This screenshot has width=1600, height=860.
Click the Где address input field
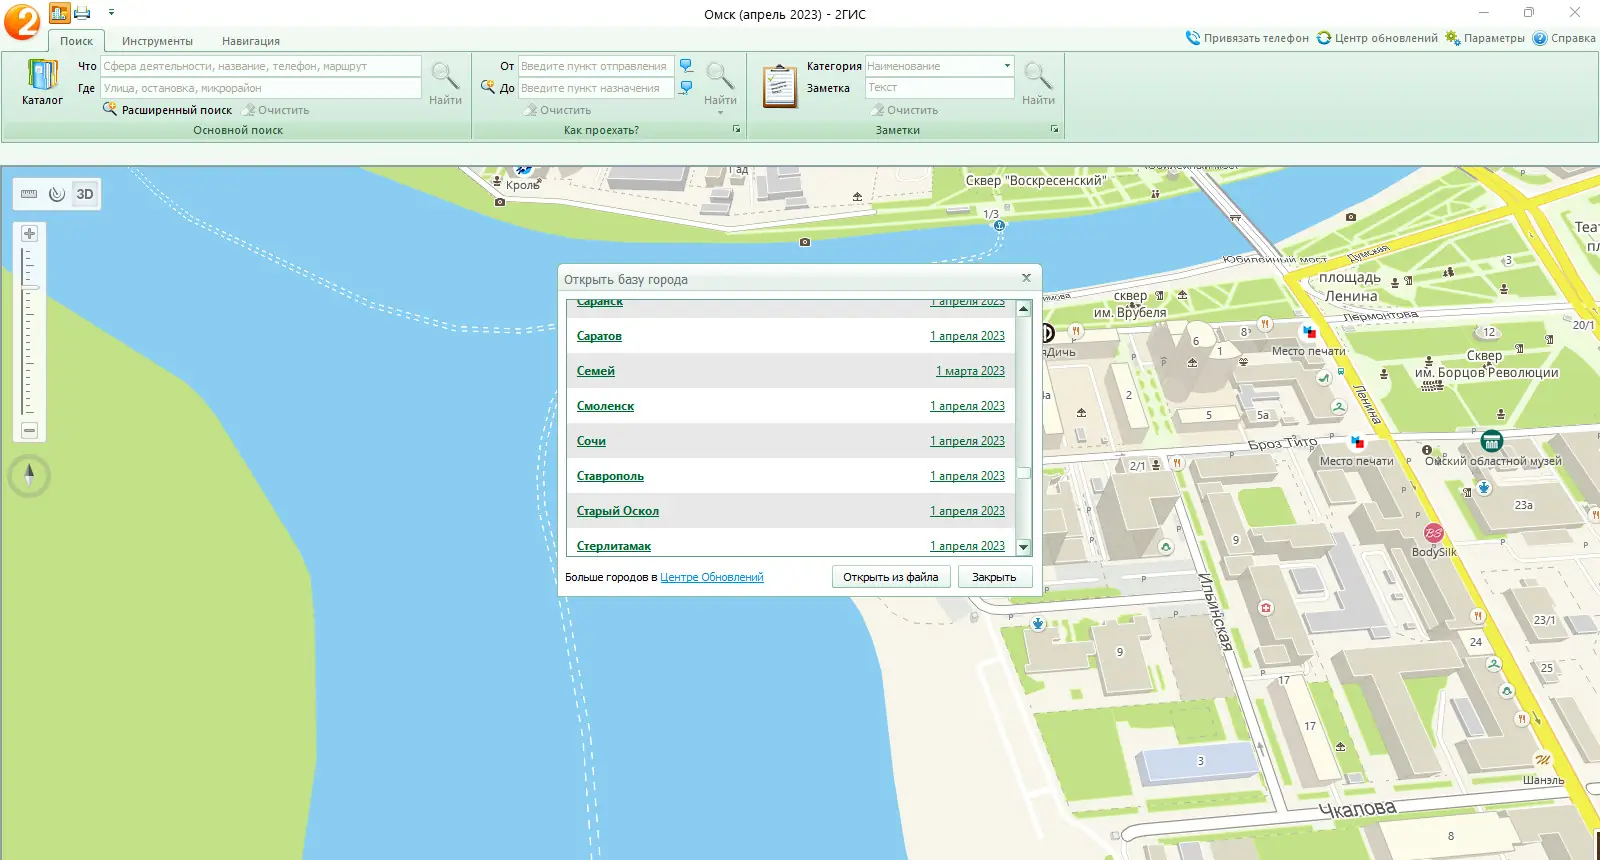[x=260, y=88]
